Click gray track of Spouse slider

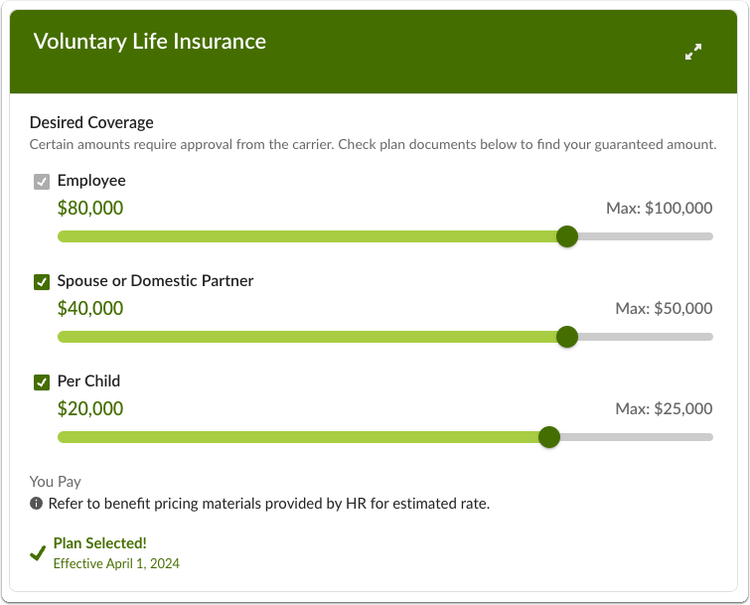point(646,337)
